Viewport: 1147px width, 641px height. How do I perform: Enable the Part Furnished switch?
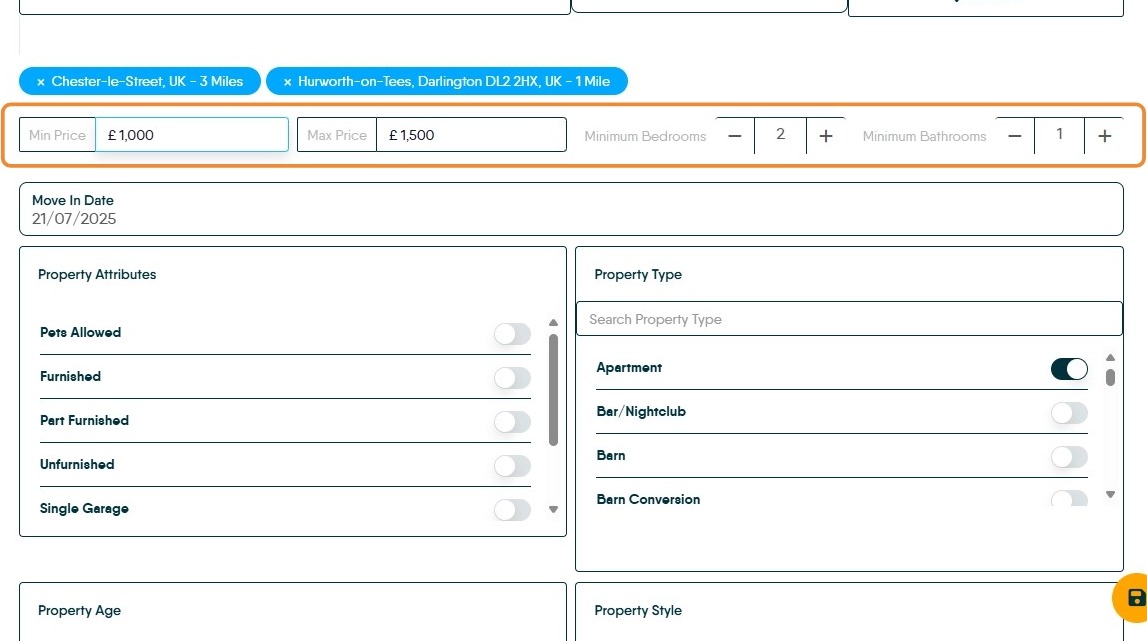point(512,421)
